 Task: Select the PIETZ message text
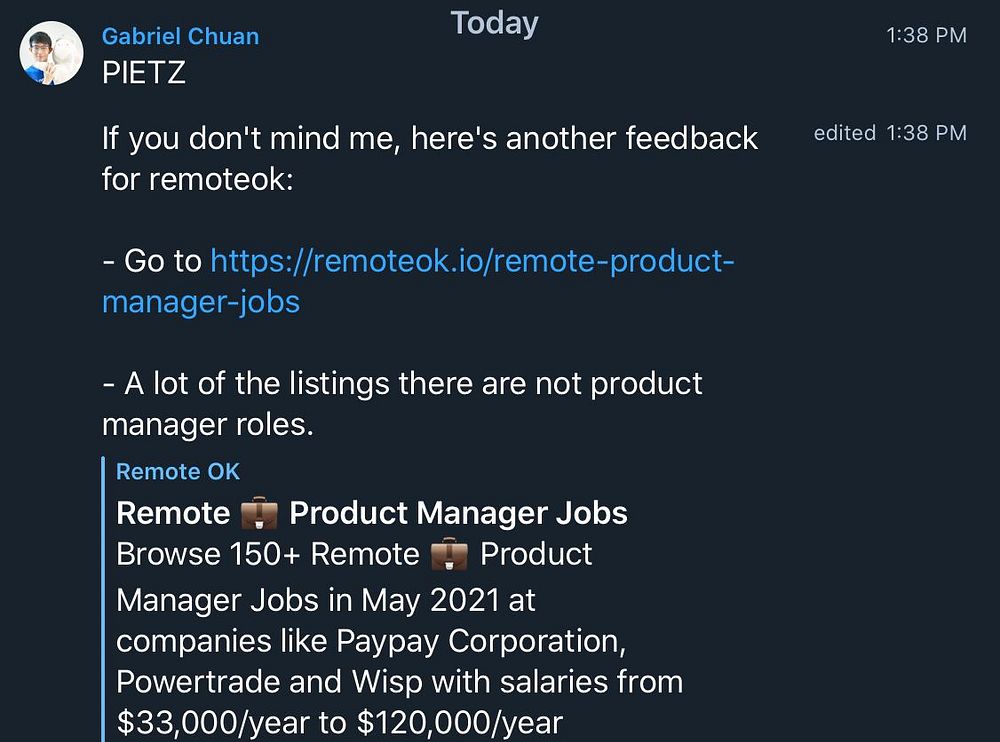click(144, 75)
